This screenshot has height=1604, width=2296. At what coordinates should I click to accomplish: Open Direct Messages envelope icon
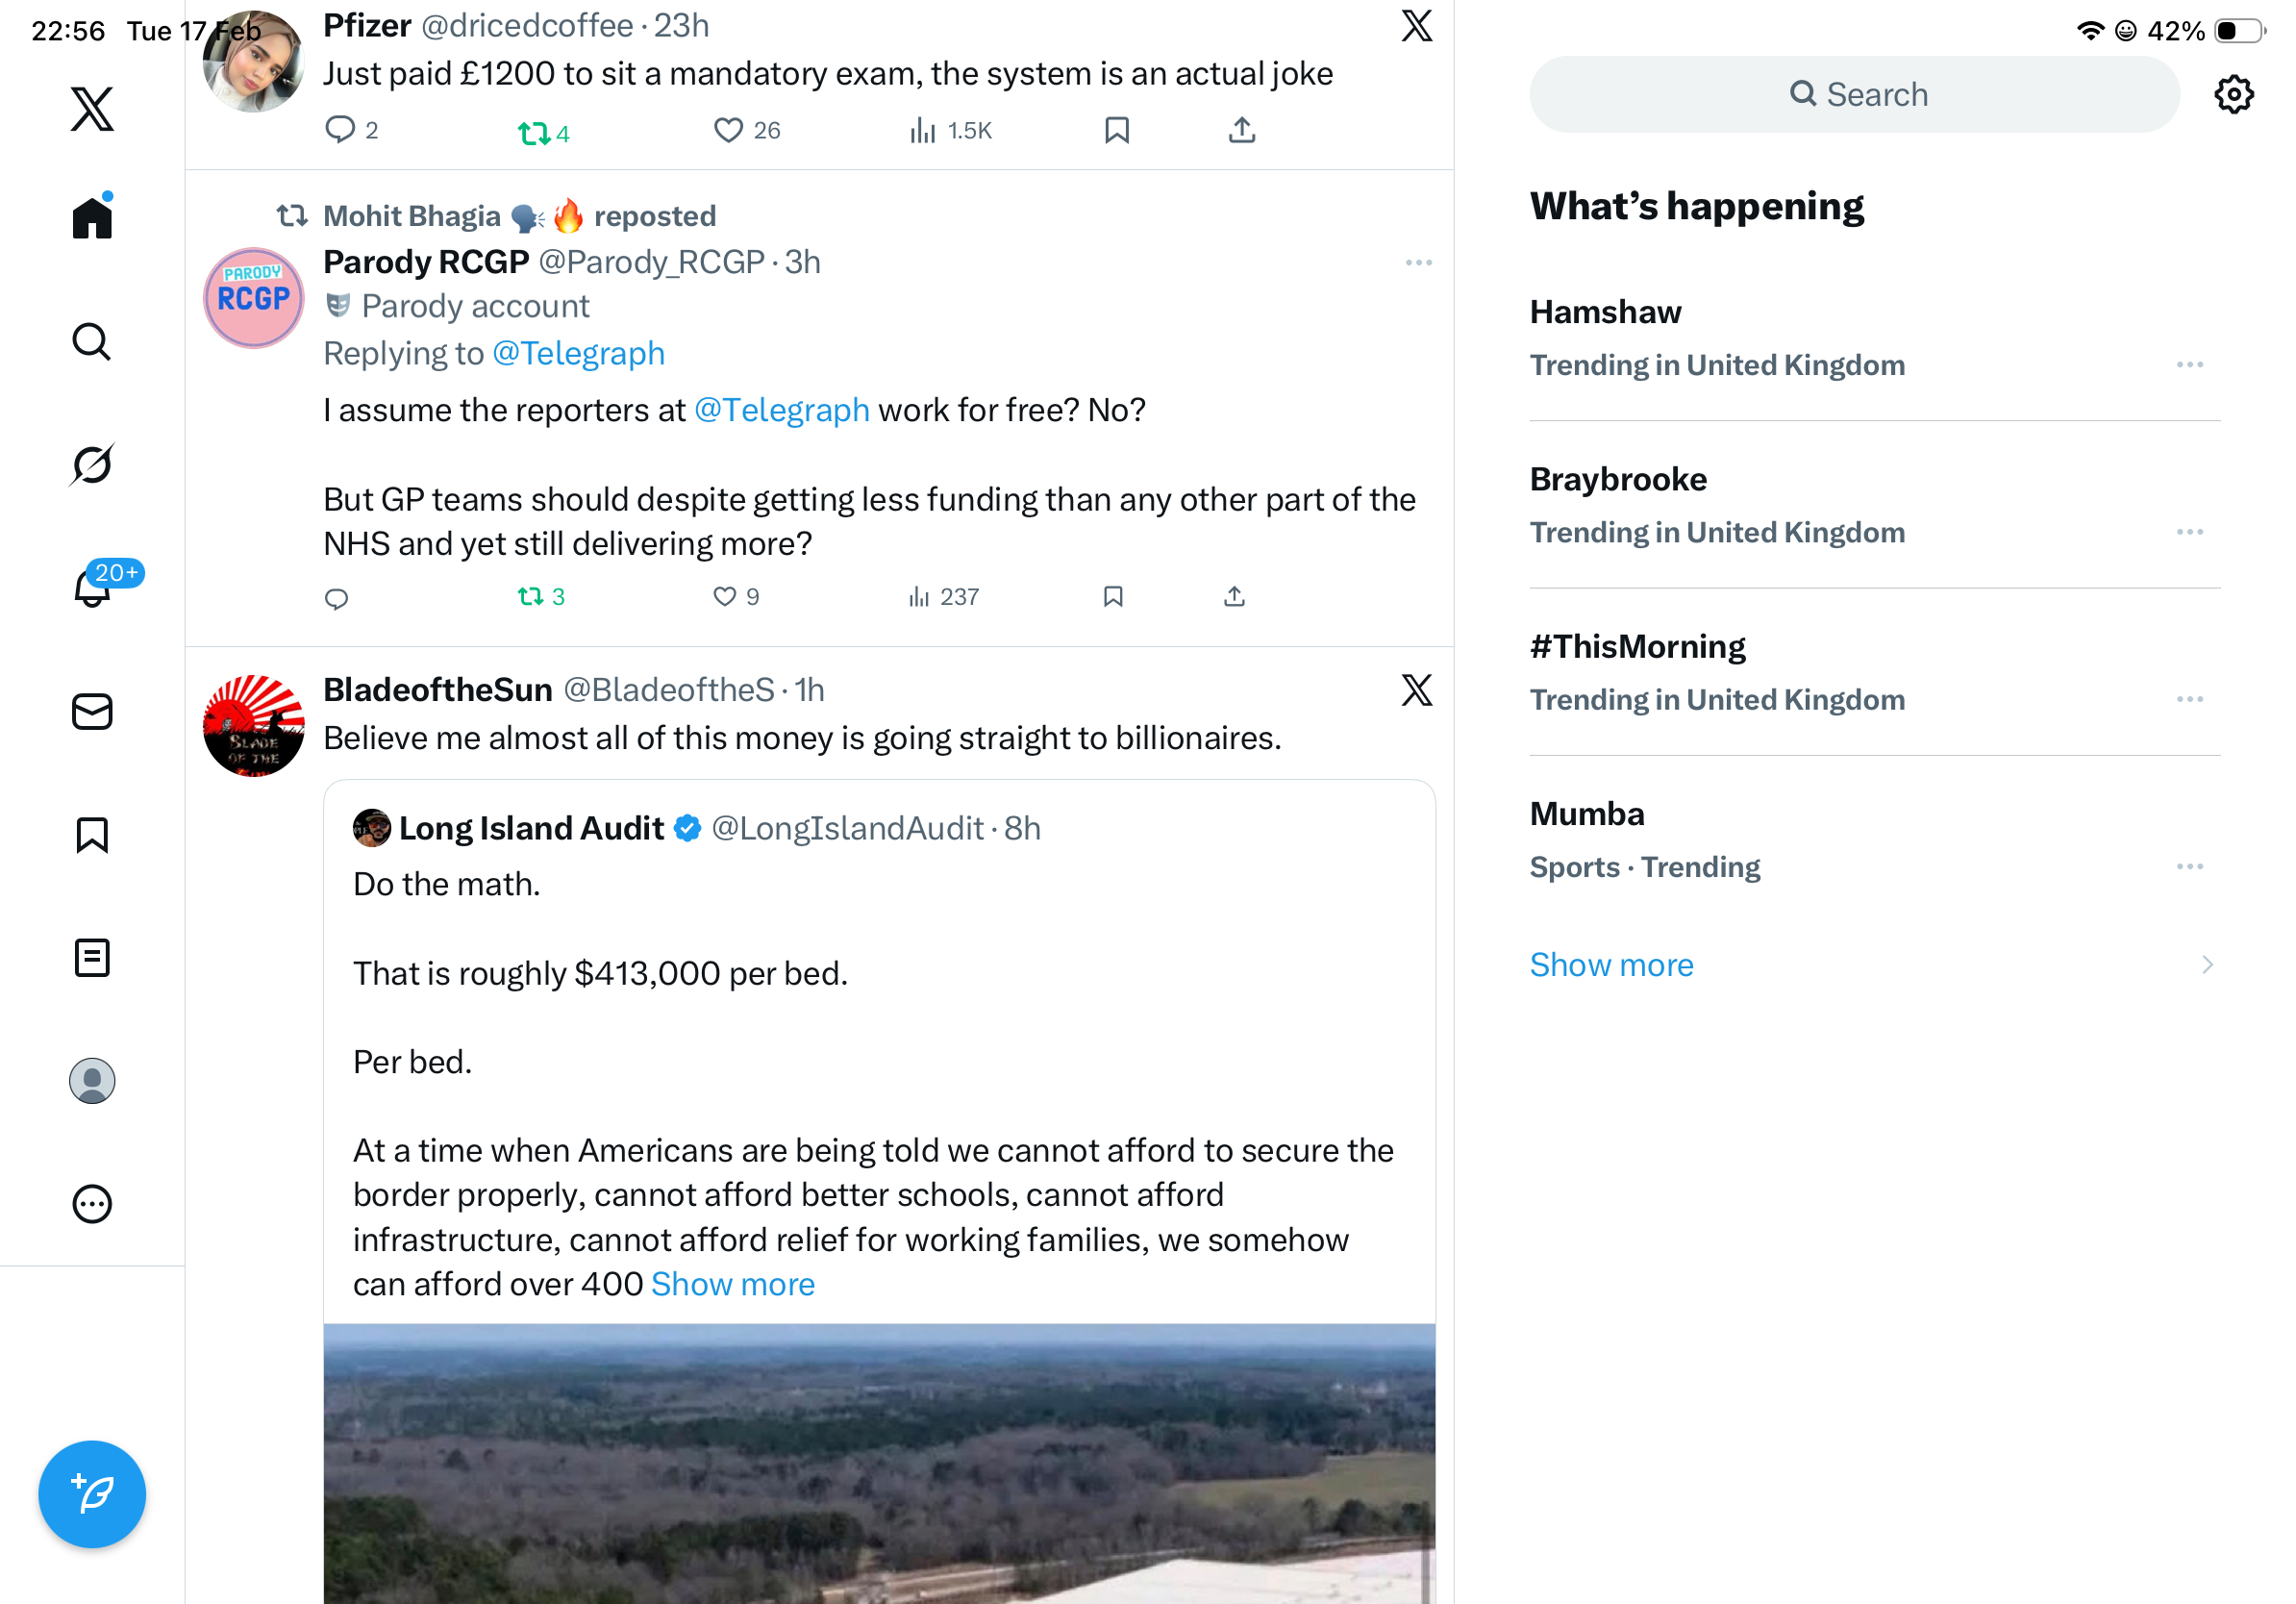click(92, 712)
